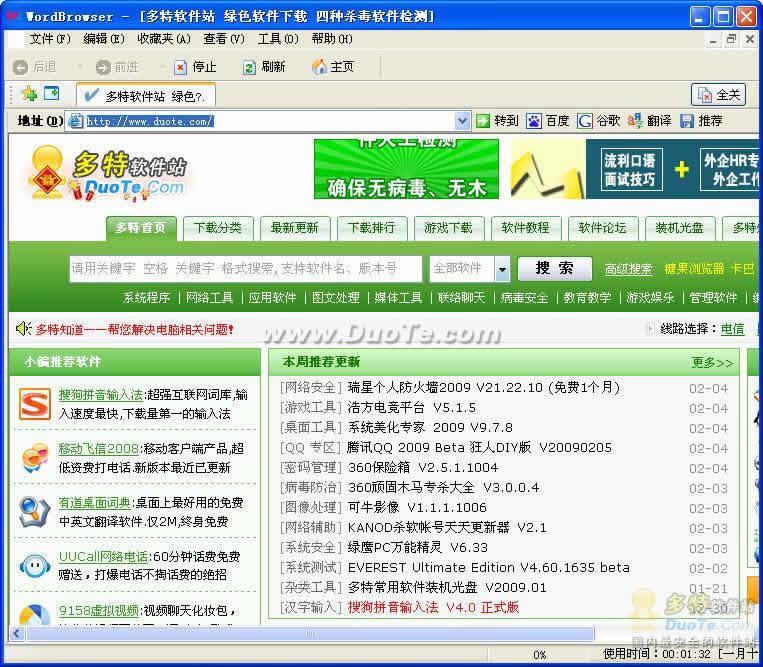Image resolution: width=763 pixels, height=667 pixels.
Task: Click the 翻译 translate icon
Action: pyautogui.click(x=635, y=121)
